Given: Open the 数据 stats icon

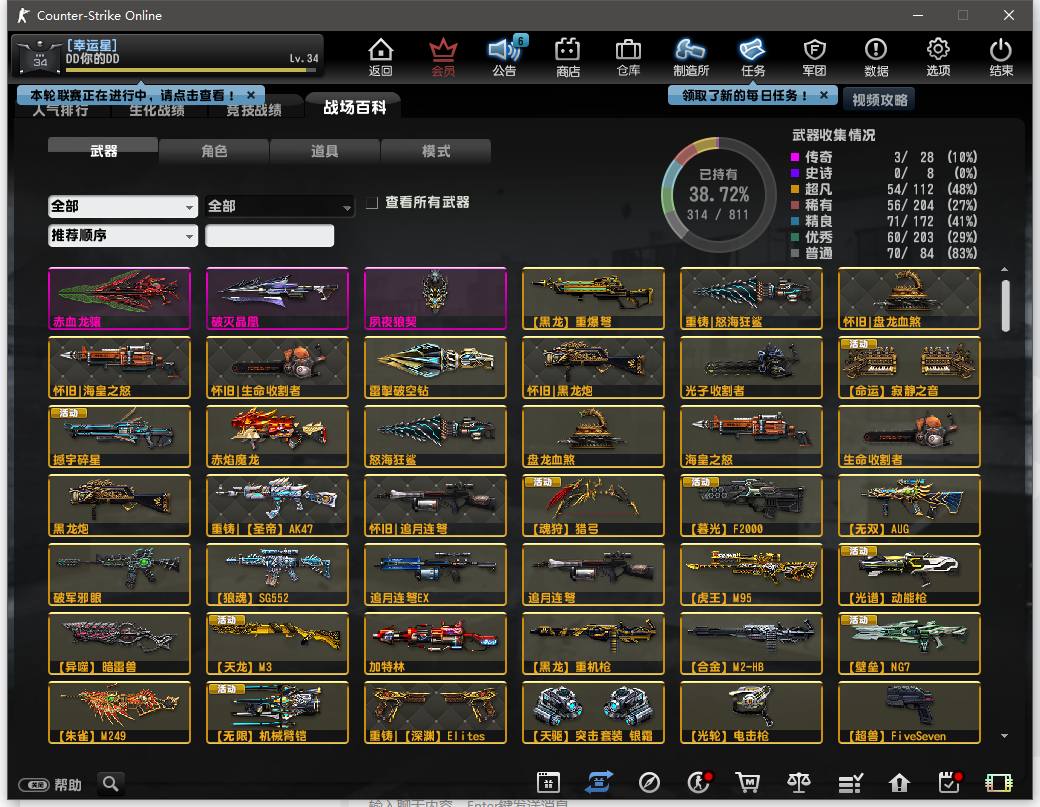Looking at the screenshot, I should tap(876, 57).
